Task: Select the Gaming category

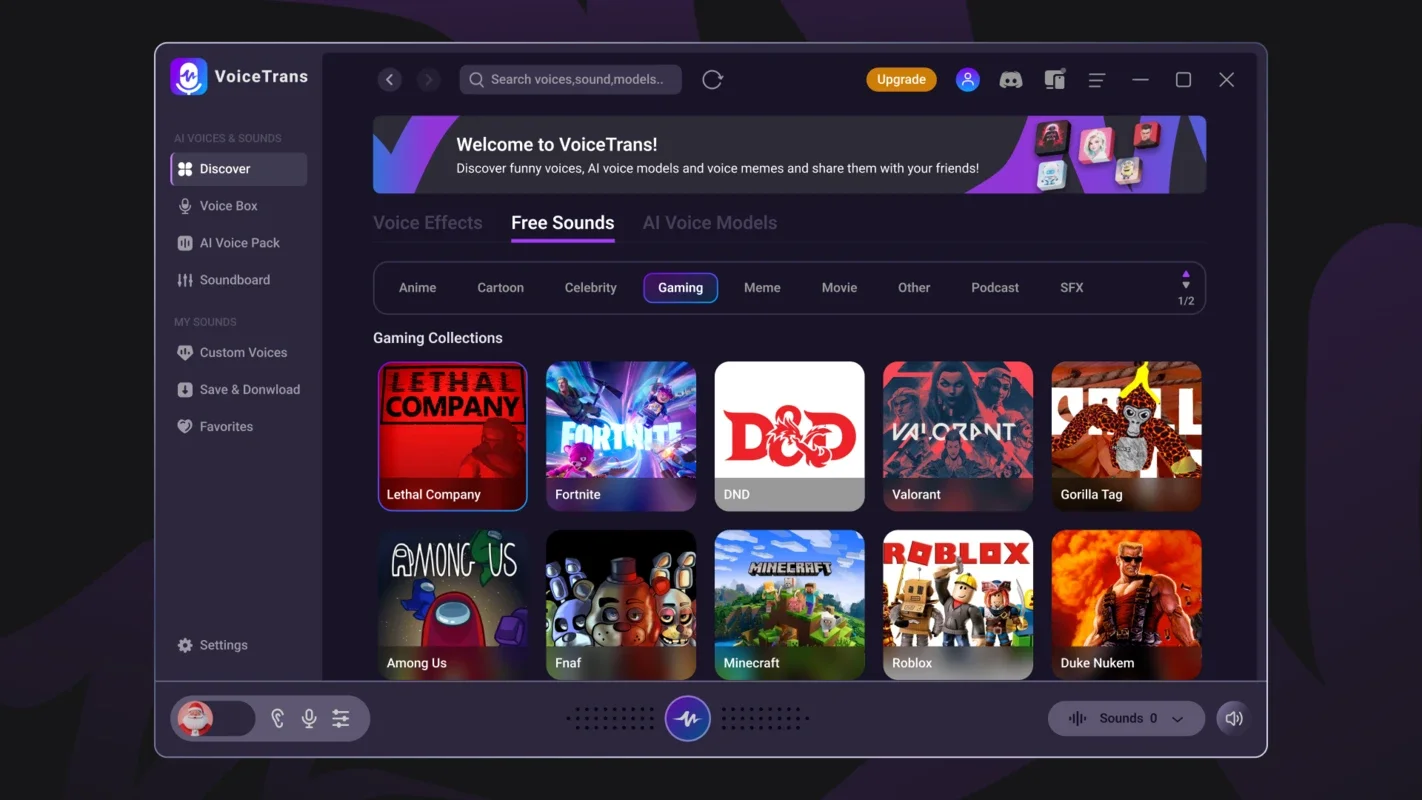Action: pyautogui.click(x=680, y=288)
